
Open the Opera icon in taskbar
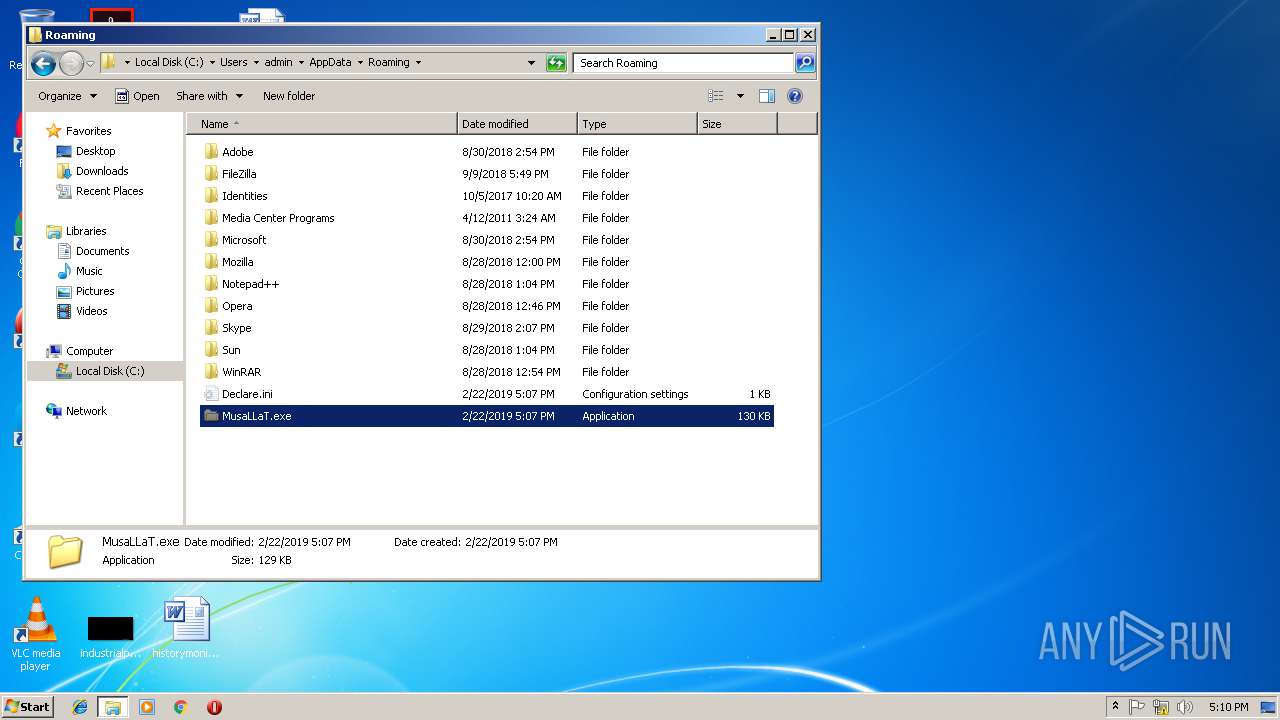point(214,707)
